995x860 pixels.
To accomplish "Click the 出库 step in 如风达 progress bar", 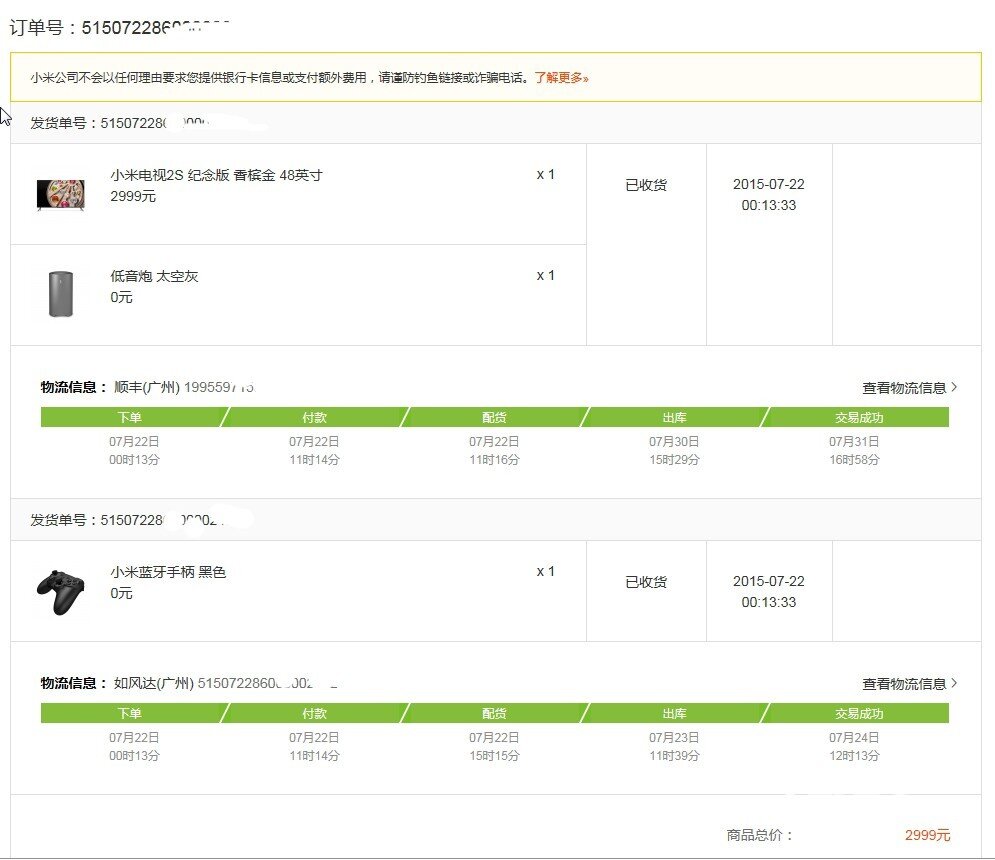I will [x=675, y=713].
